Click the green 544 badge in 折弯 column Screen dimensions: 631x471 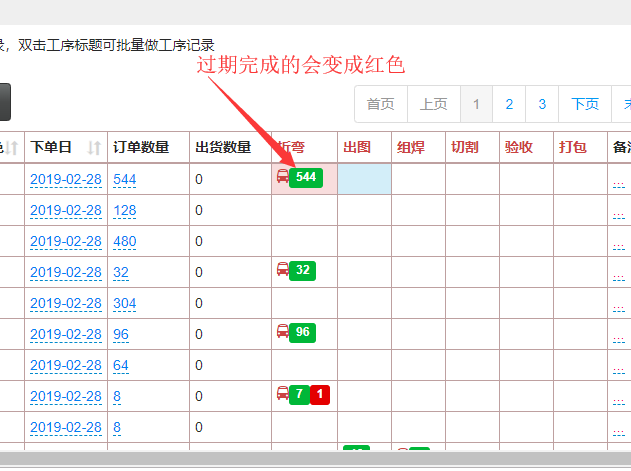[306, 178]
